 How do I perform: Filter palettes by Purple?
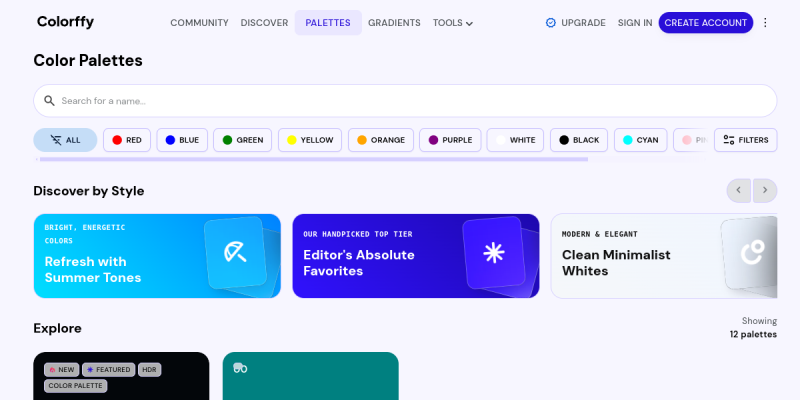[x=450, y=140]
